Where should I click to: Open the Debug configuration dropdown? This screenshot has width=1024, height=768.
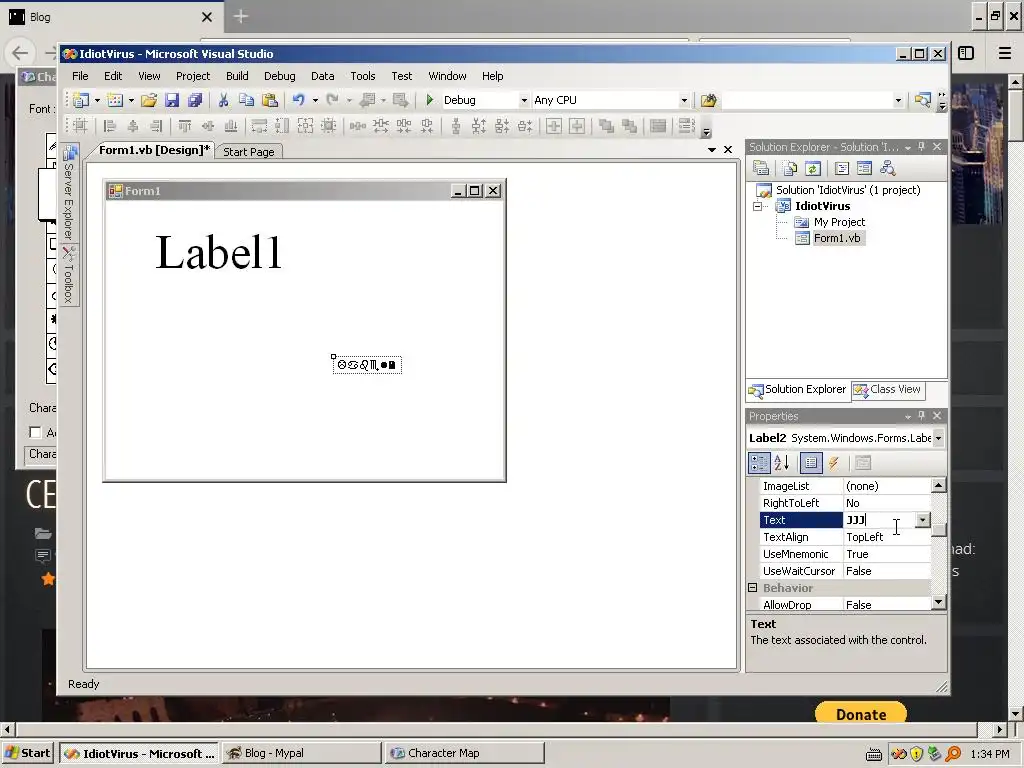click(x=524, y=101)
